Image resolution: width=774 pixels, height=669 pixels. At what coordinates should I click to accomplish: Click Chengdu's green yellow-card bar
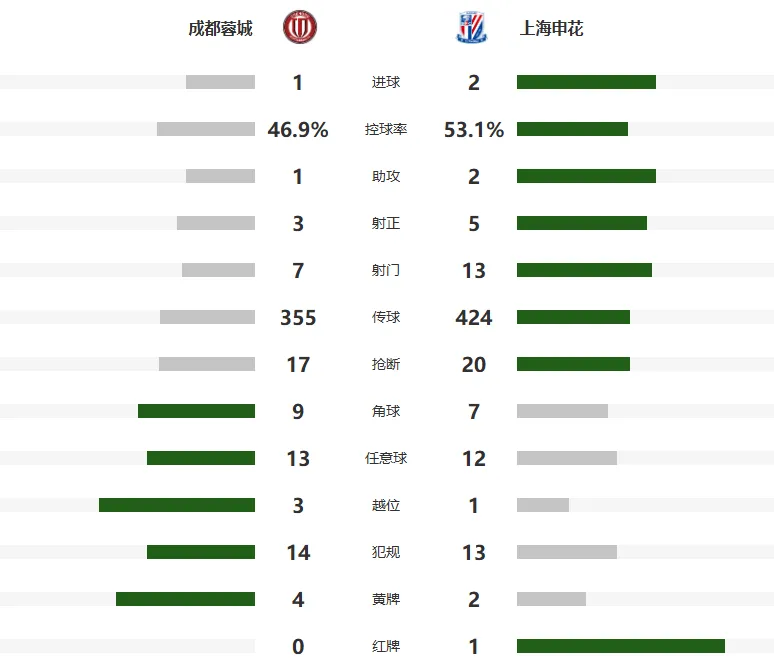pyautogui.click(x=186, y=599)
